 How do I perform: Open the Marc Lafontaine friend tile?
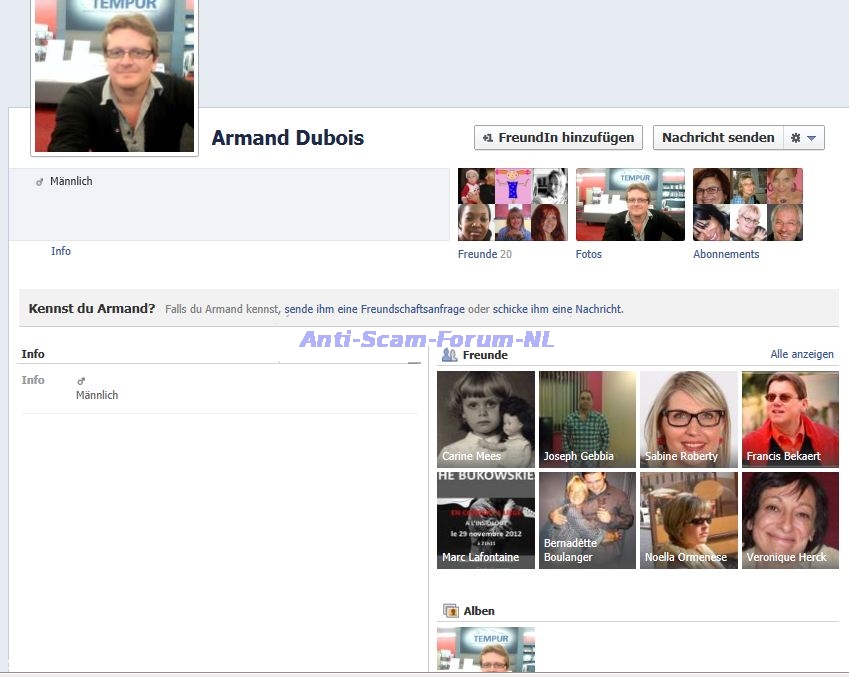coord(486,520)
